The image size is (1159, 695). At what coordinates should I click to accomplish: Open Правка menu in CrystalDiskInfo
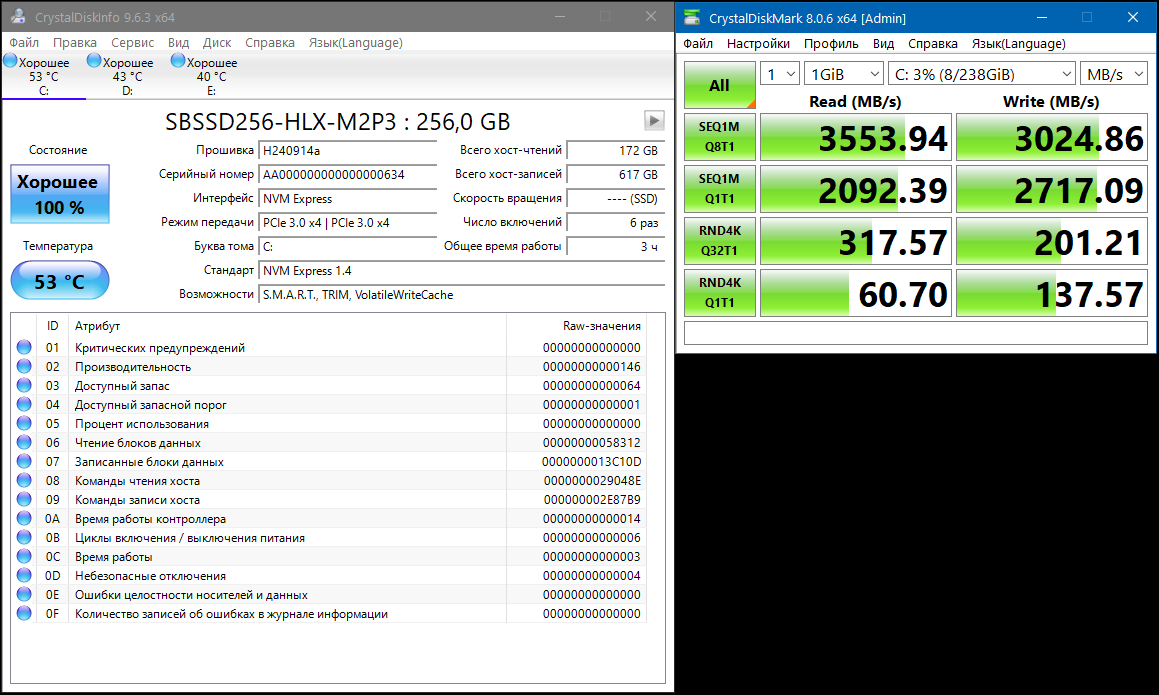(75, 43)
